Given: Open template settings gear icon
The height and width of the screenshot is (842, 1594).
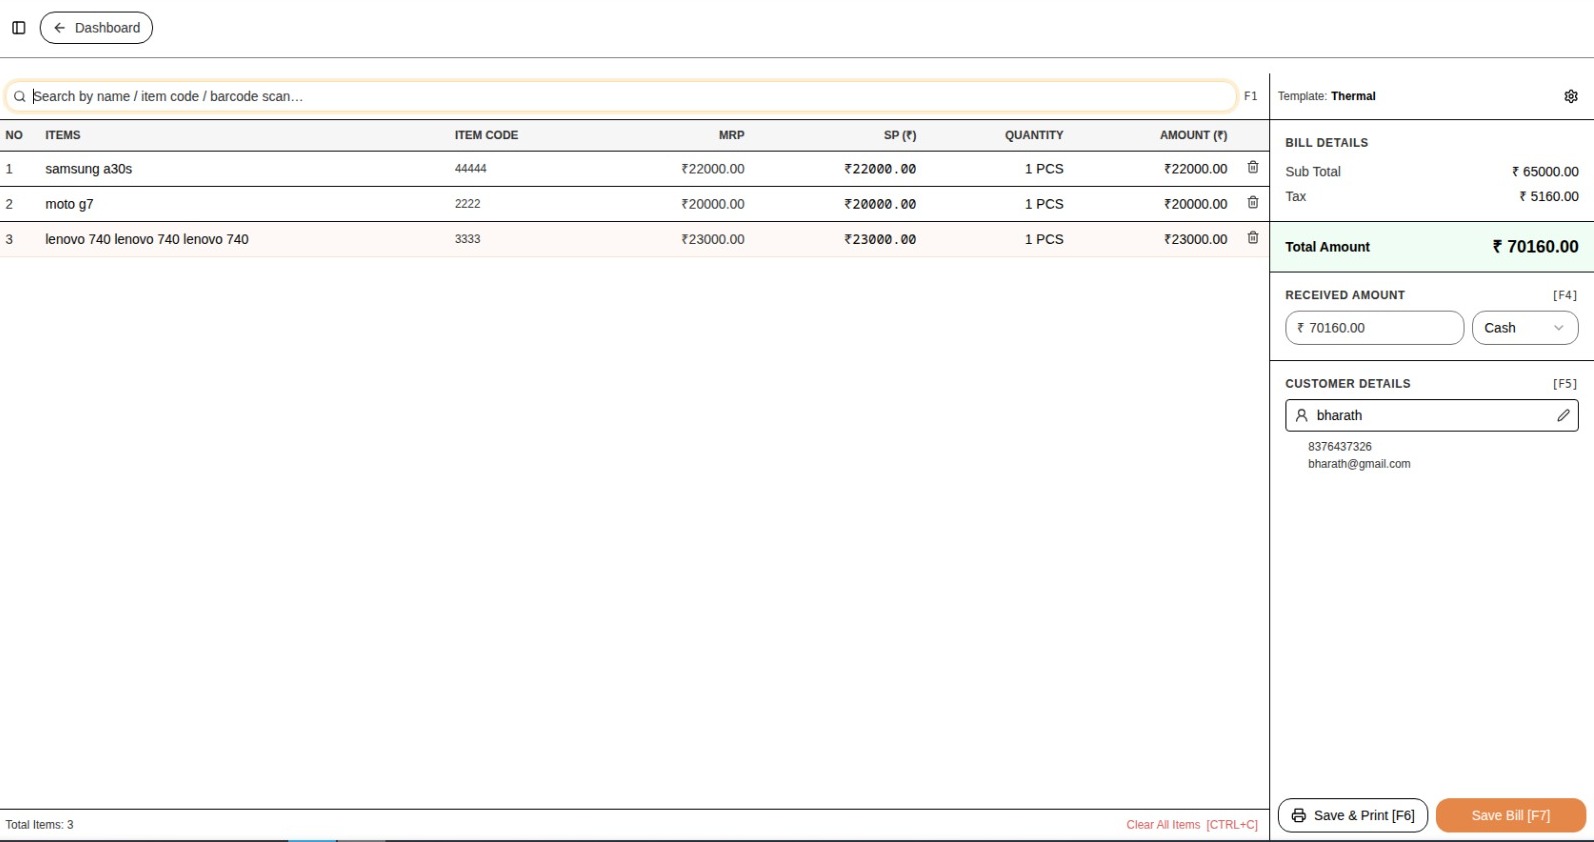Looking at the screenshot, I should [1570, 96].
